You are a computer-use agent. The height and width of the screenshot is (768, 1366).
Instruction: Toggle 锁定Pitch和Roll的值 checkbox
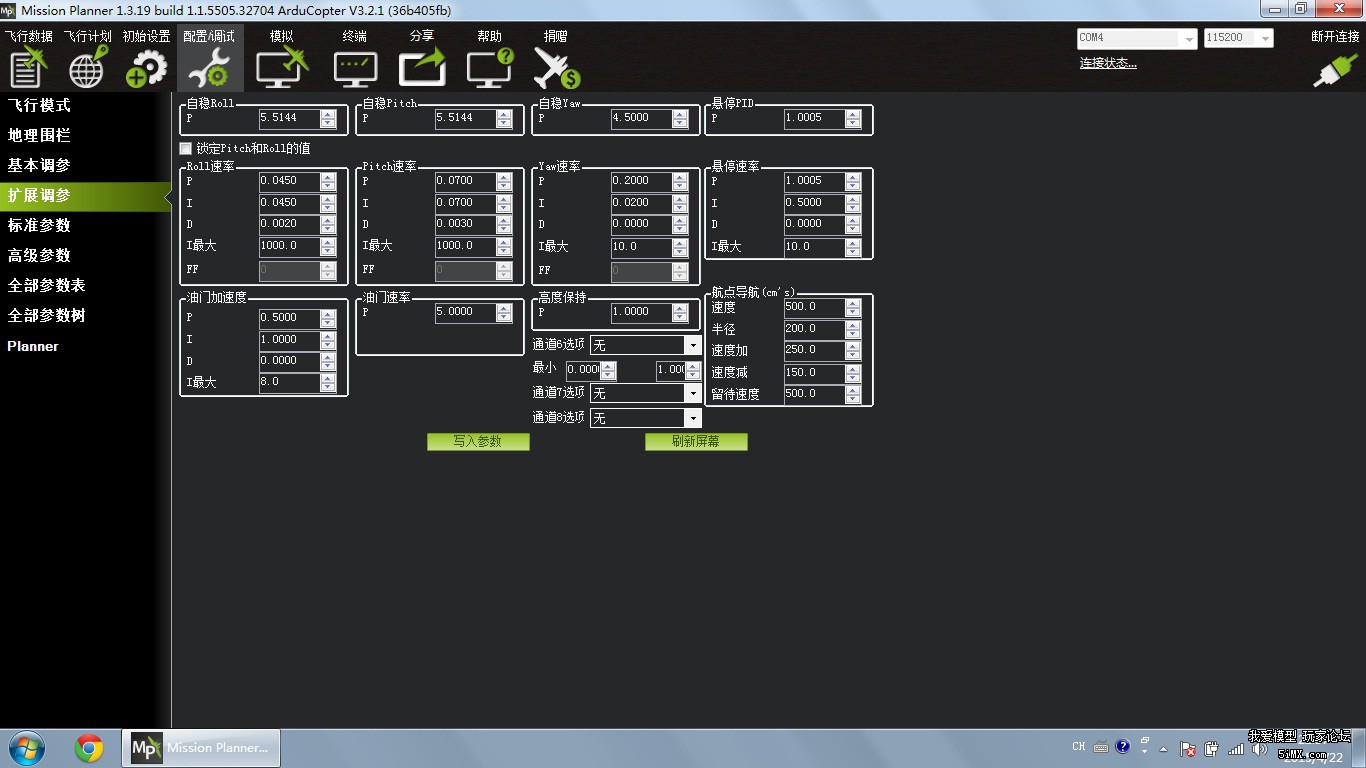(185, 148)
